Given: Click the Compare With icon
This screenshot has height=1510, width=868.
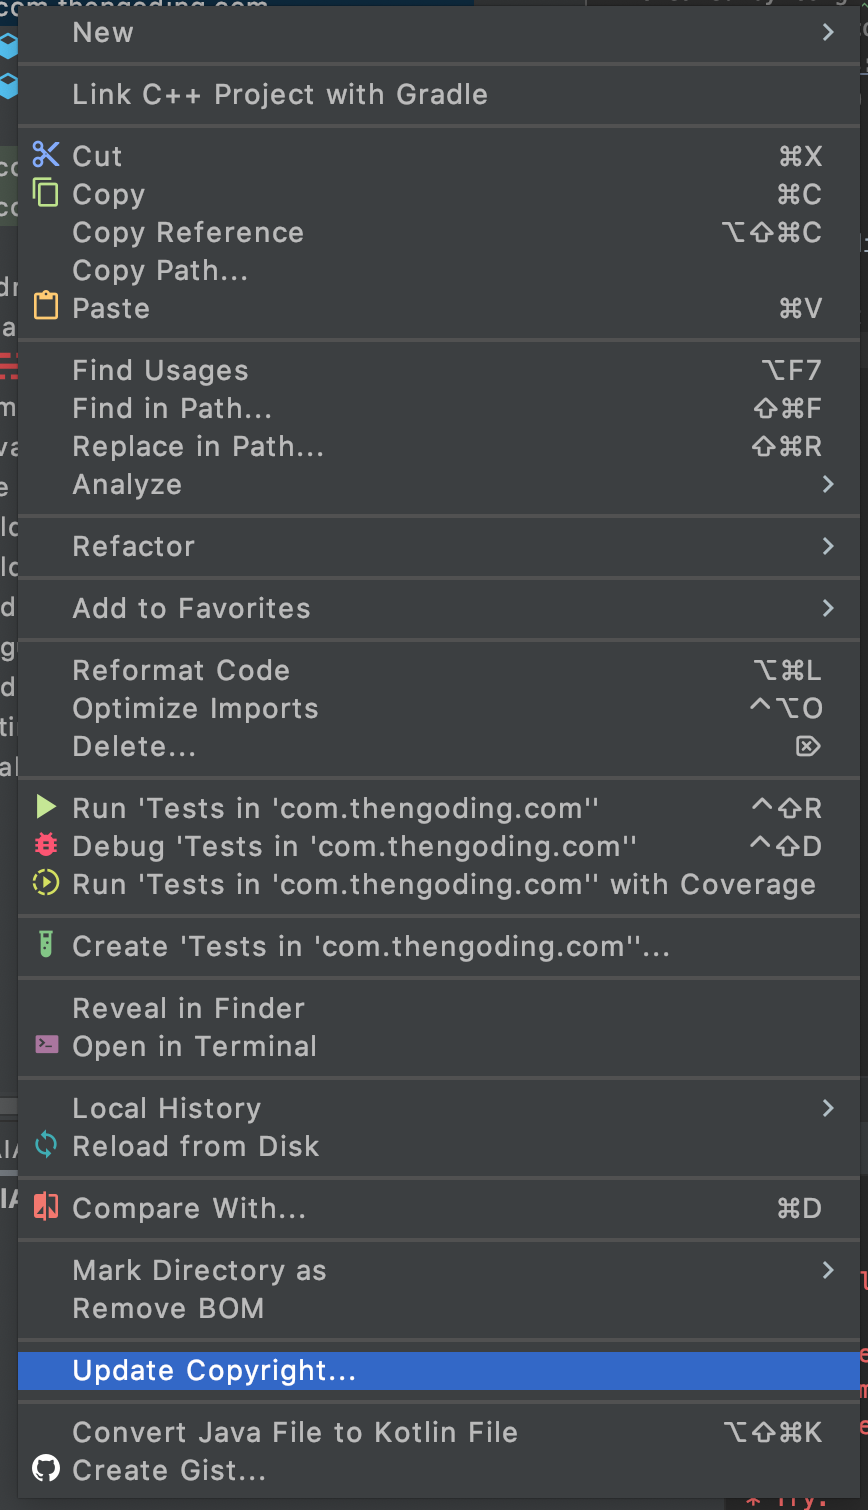Looking at the screenshot, I should click(x=46, y=1207).
